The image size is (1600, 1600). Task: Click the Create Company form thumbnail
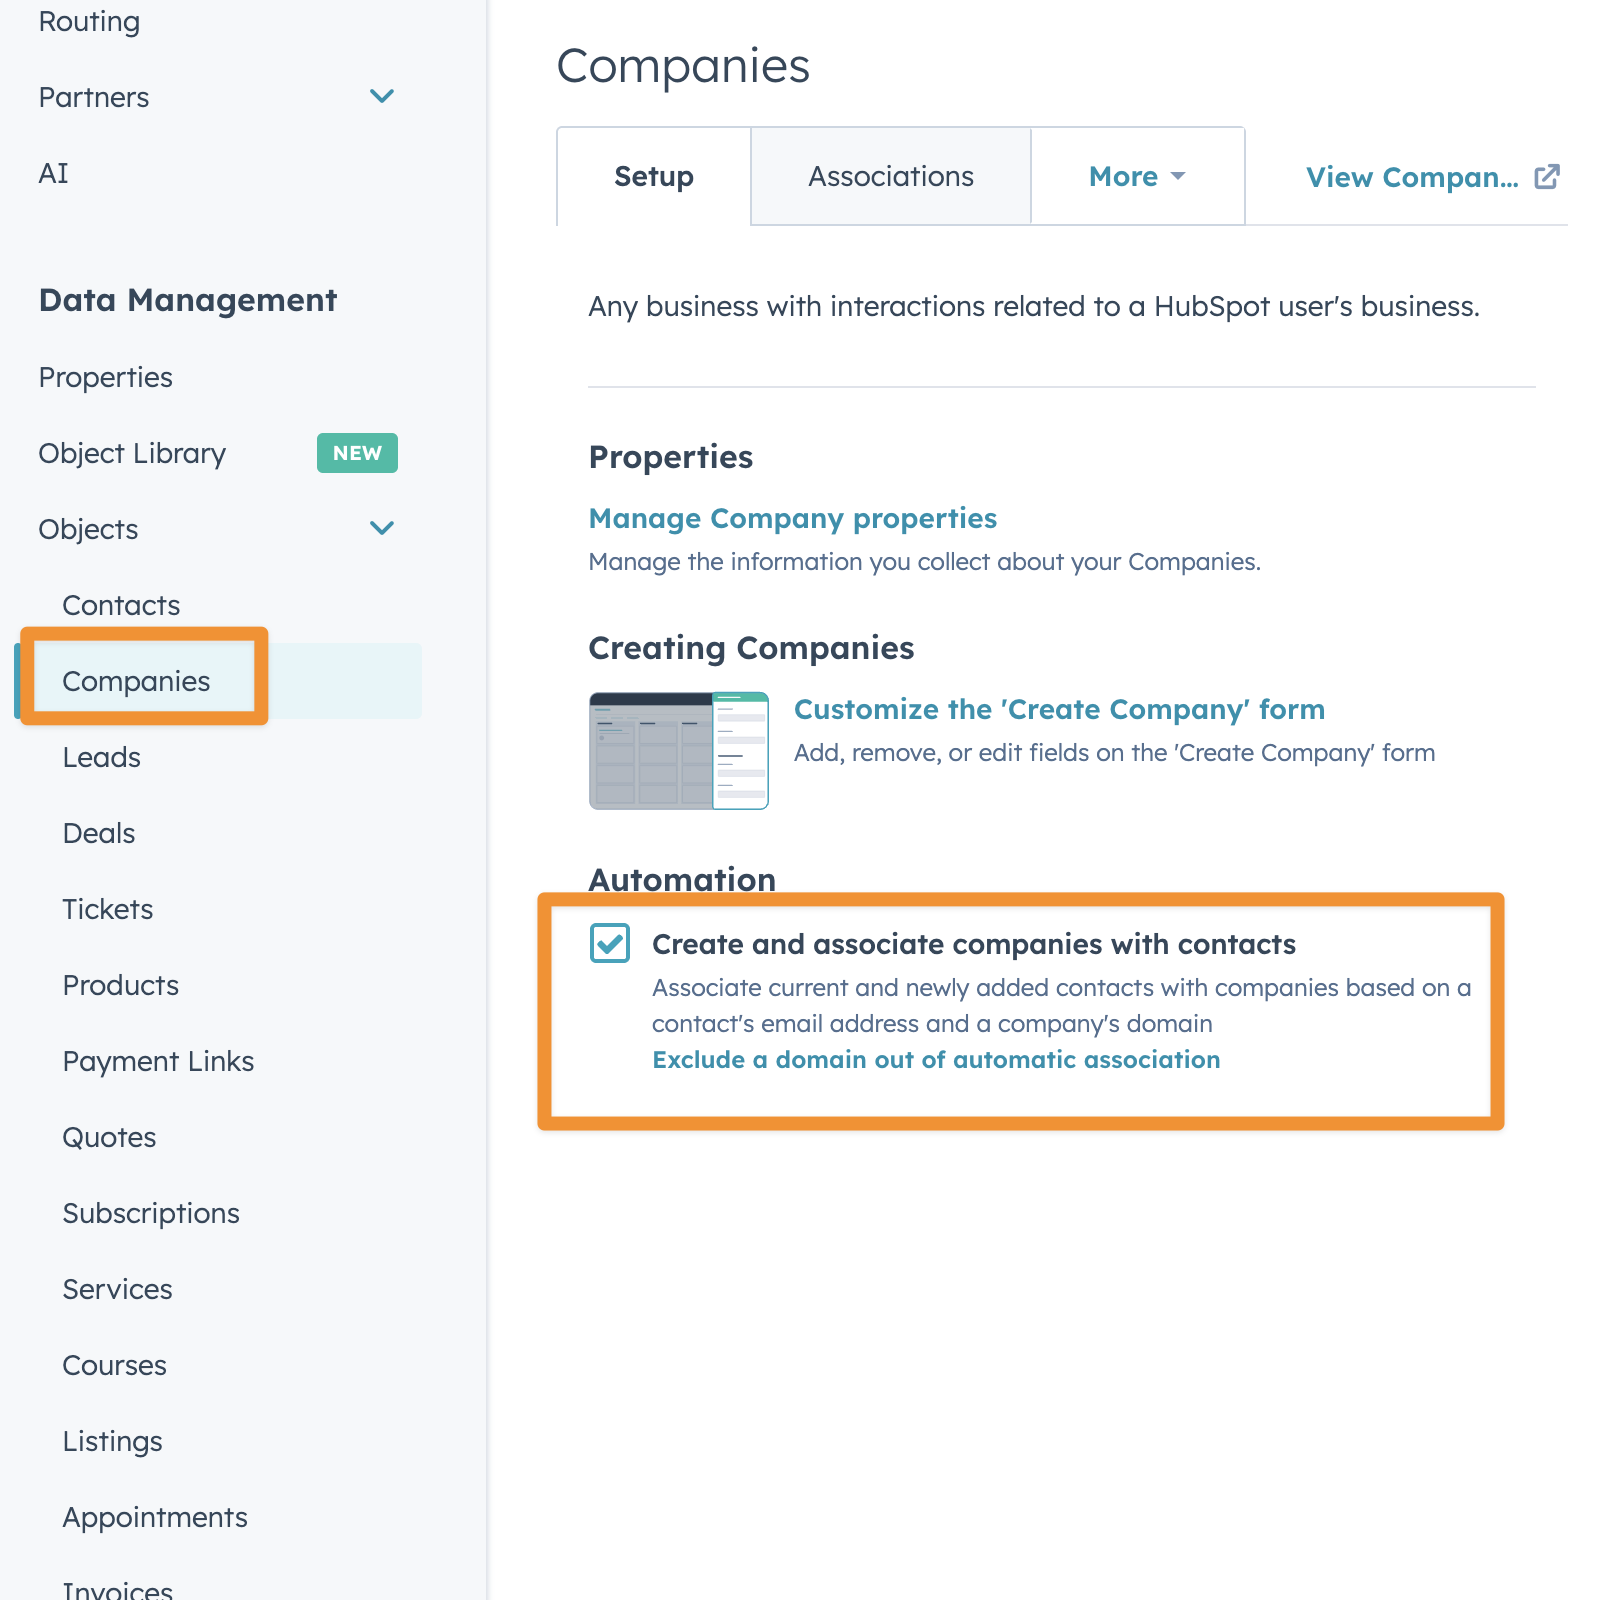679,750
